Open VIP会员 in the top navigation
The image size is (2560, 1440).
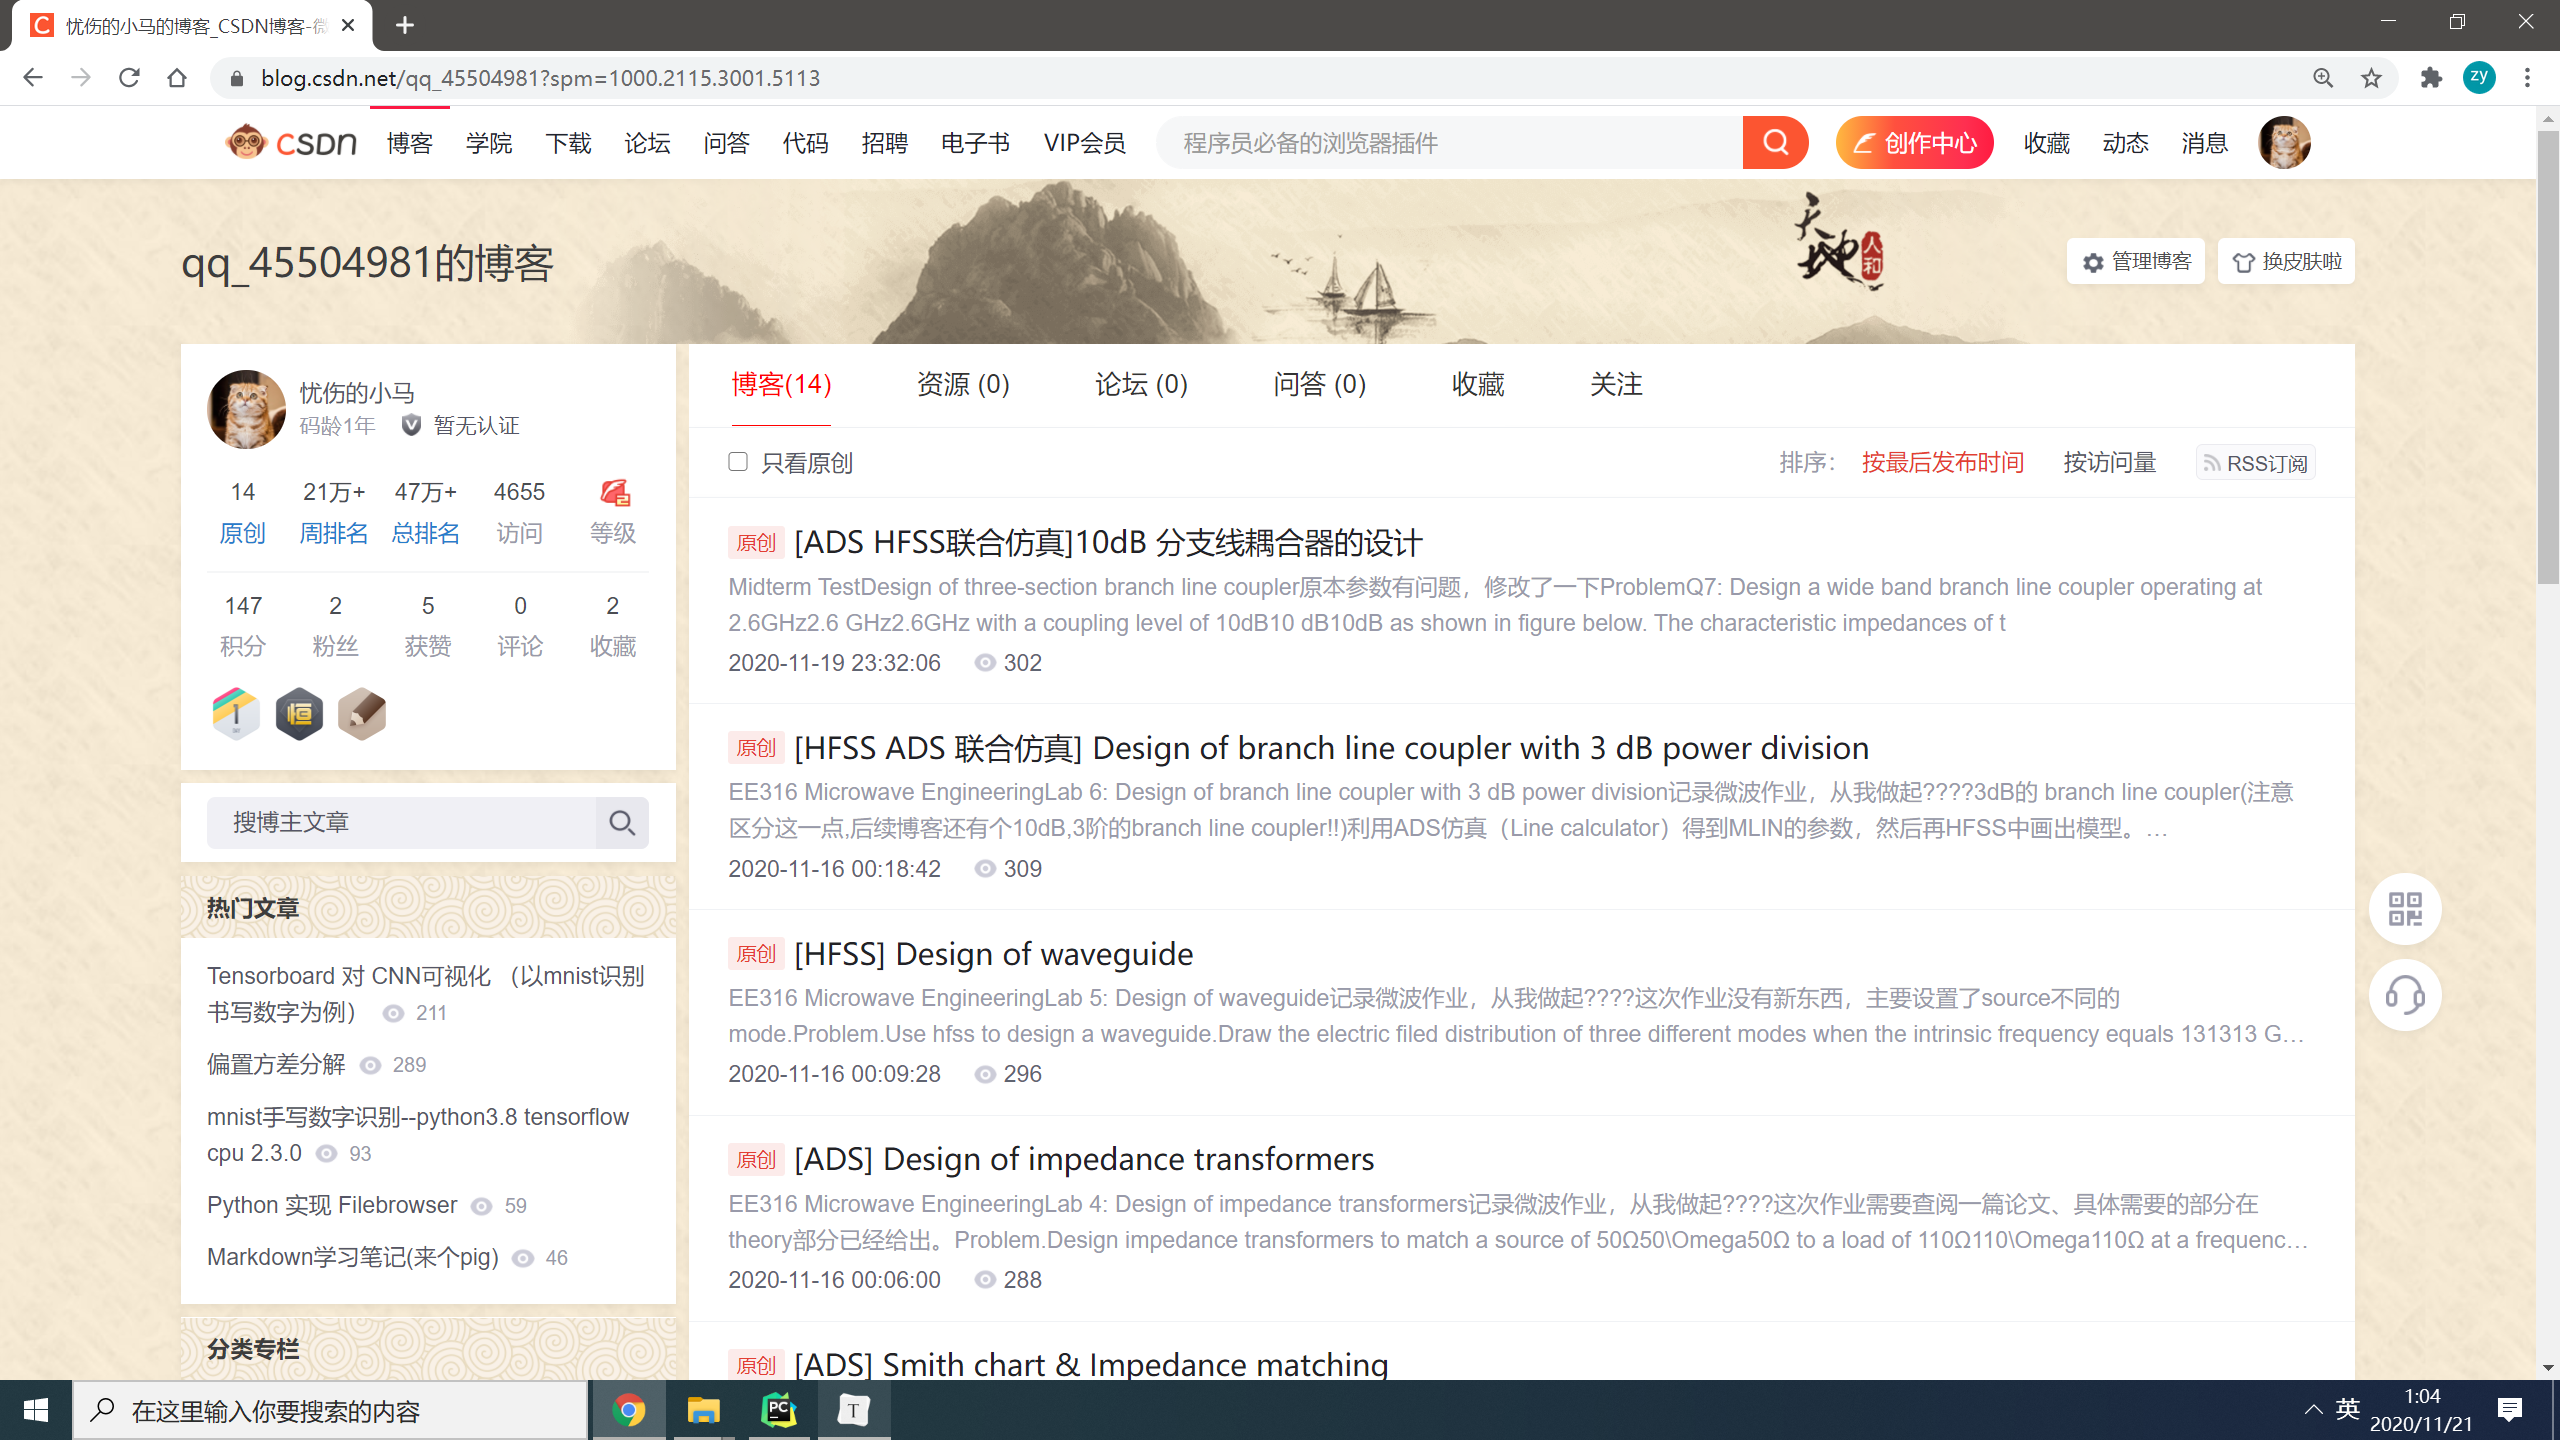1084,143
